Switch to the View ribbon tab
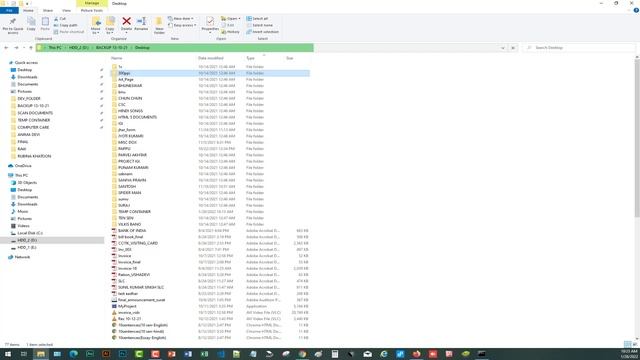Image resolution: width=640 pixels, height=360 pixels. 66,10
